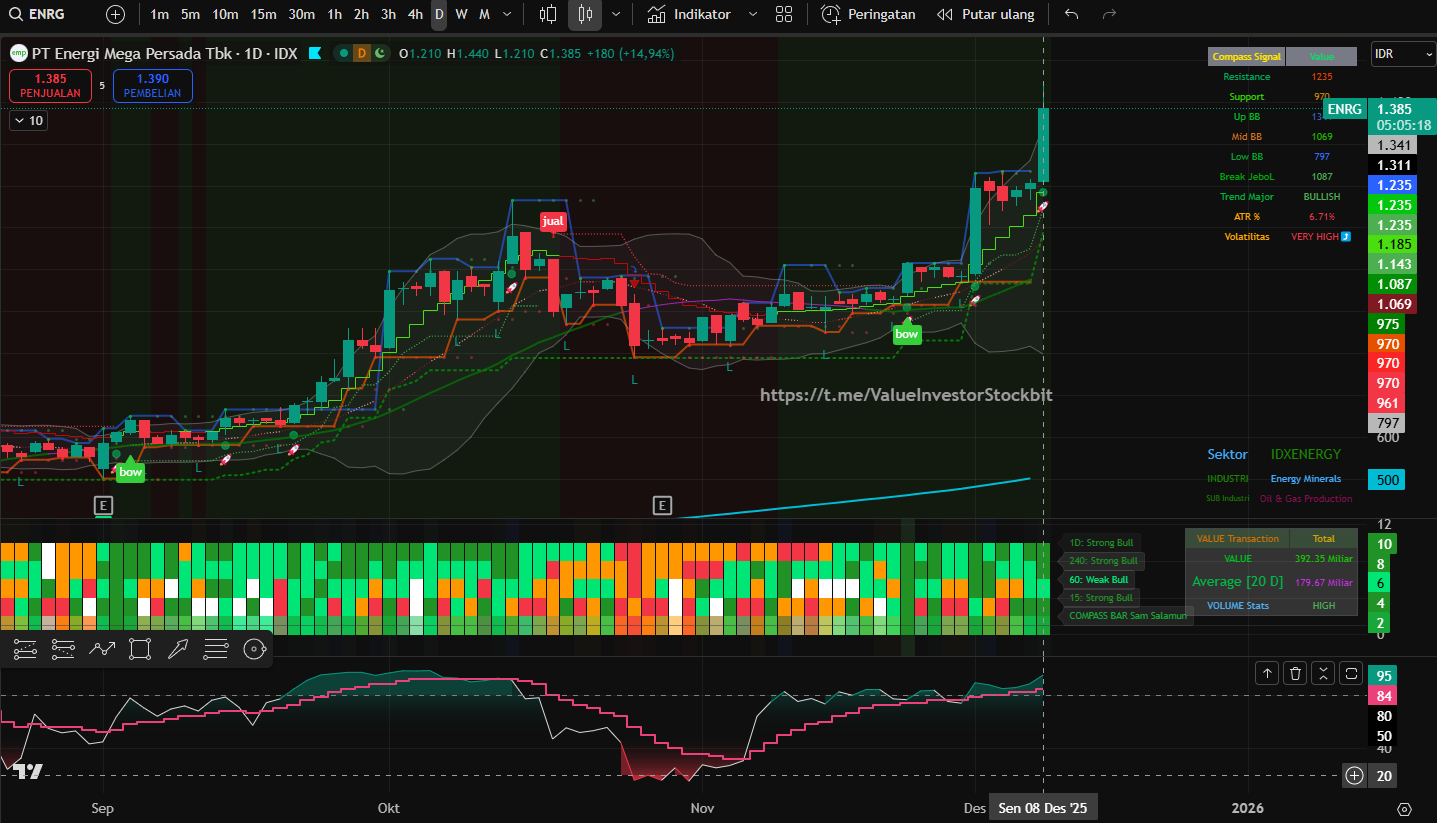Click the Oil & Gas Production text
This screenshot has width=1437, height=823.
coord(1305,498)
